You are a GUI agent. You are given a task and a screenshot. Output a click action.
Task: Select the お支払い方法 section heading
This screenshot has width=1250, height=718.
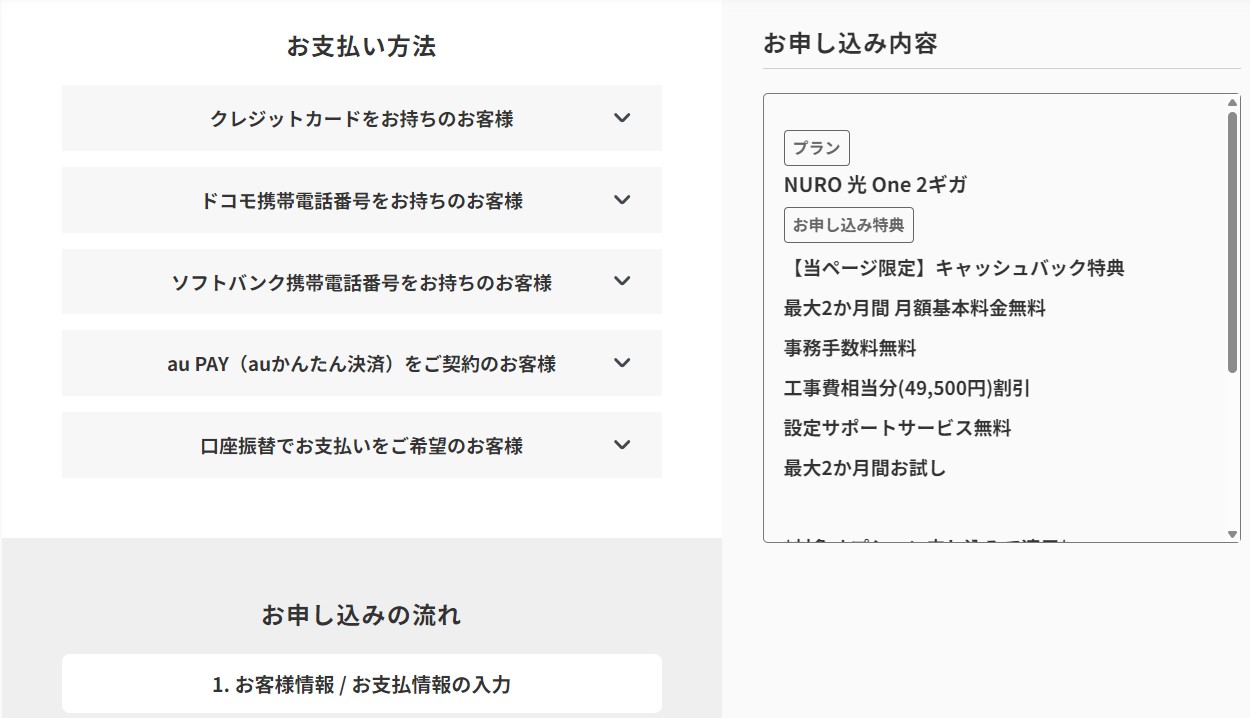point(362,46)
